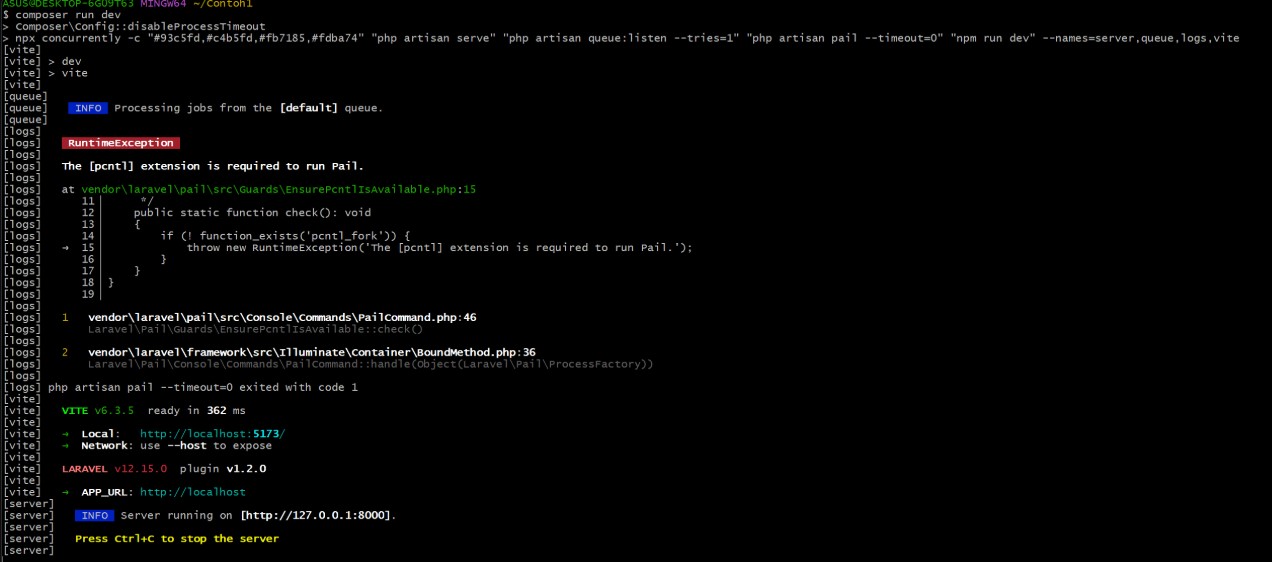Open the http://127.0.0.1:8000 server address
1272x562 pixels.
pyautogui.click(x=317, y=515)
